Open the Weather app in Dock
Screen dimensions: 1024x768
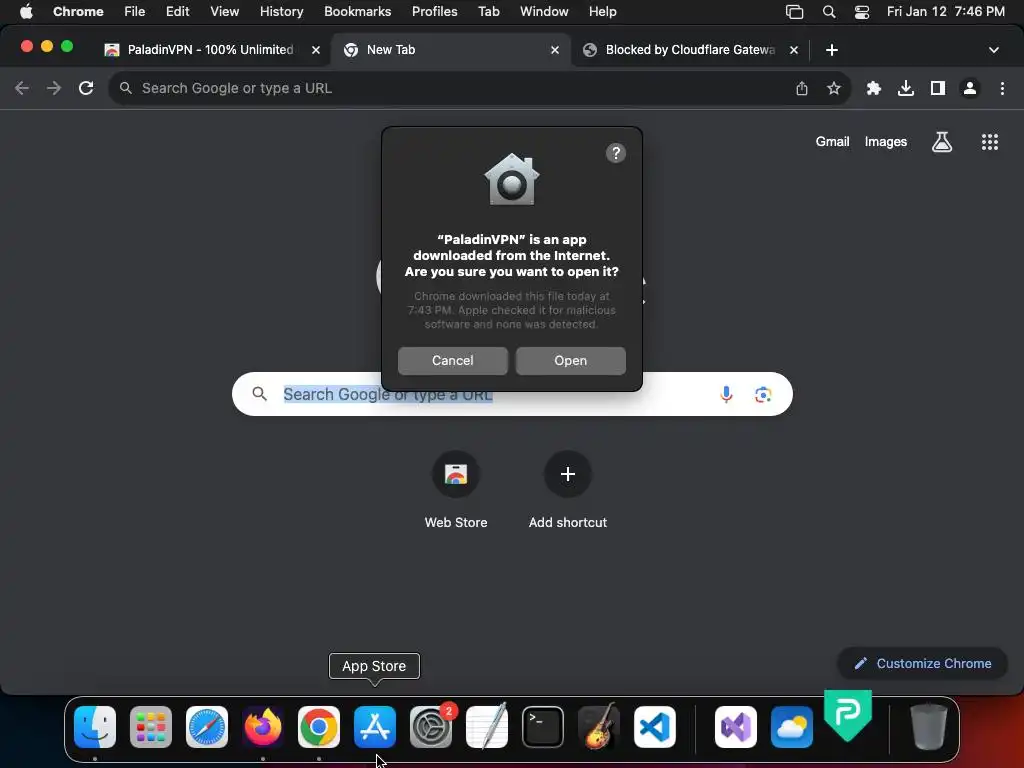pos(792,727)
